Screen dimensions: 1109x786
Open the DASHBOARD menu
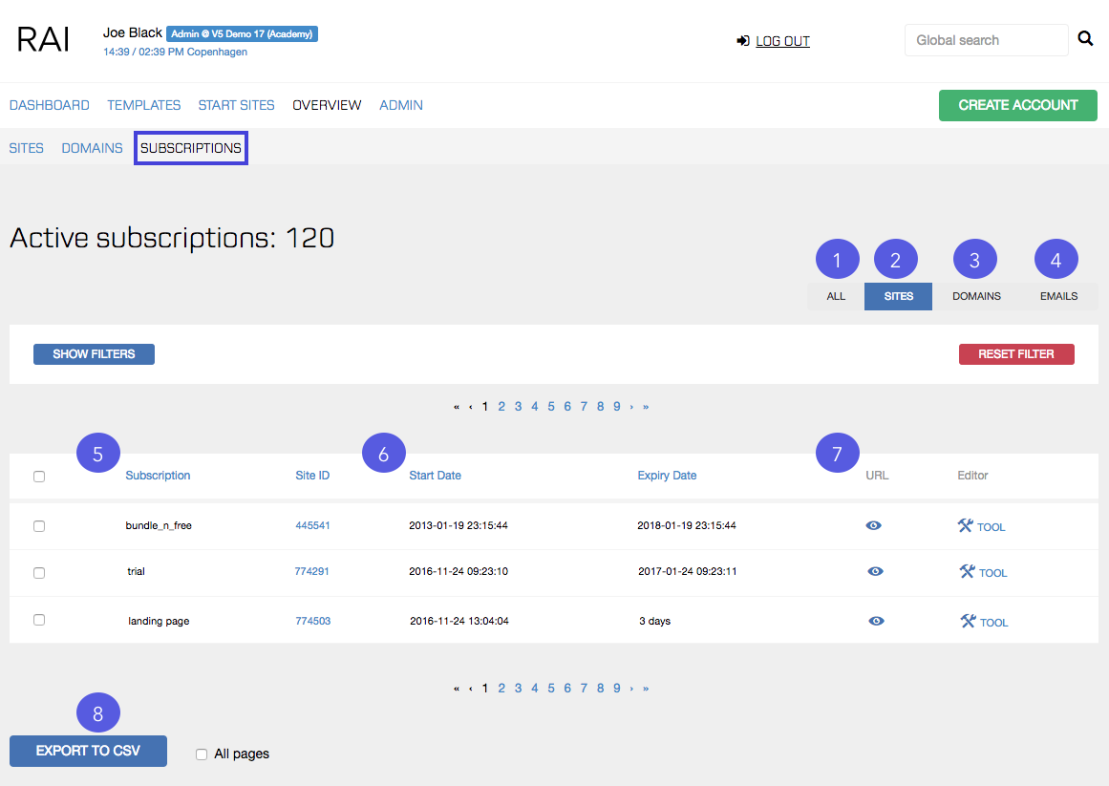tap(50, 105)
